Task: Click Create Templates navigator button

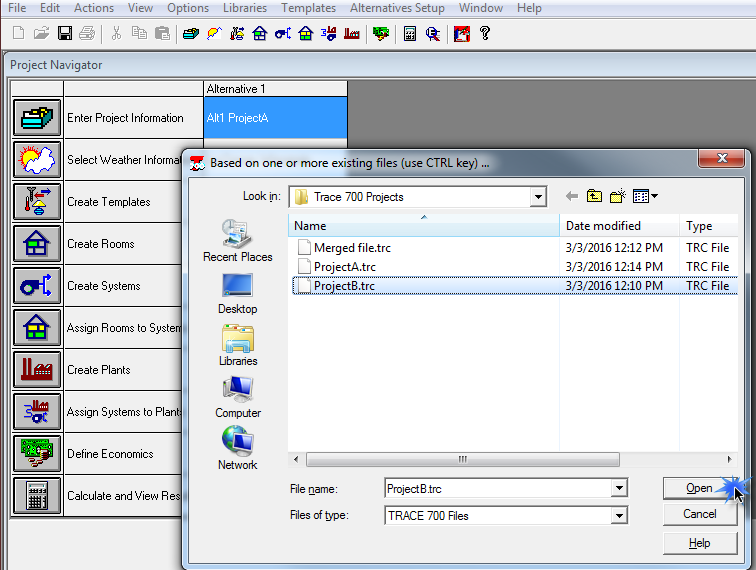Action: pos(37,201)
